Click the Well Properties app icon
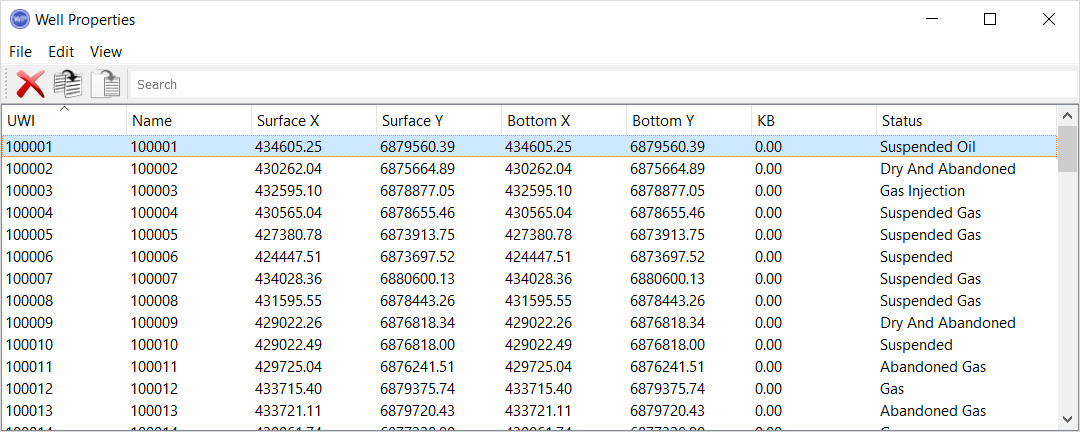The image size is (1080, 432). pyautogui.click(x=19, y=19)
